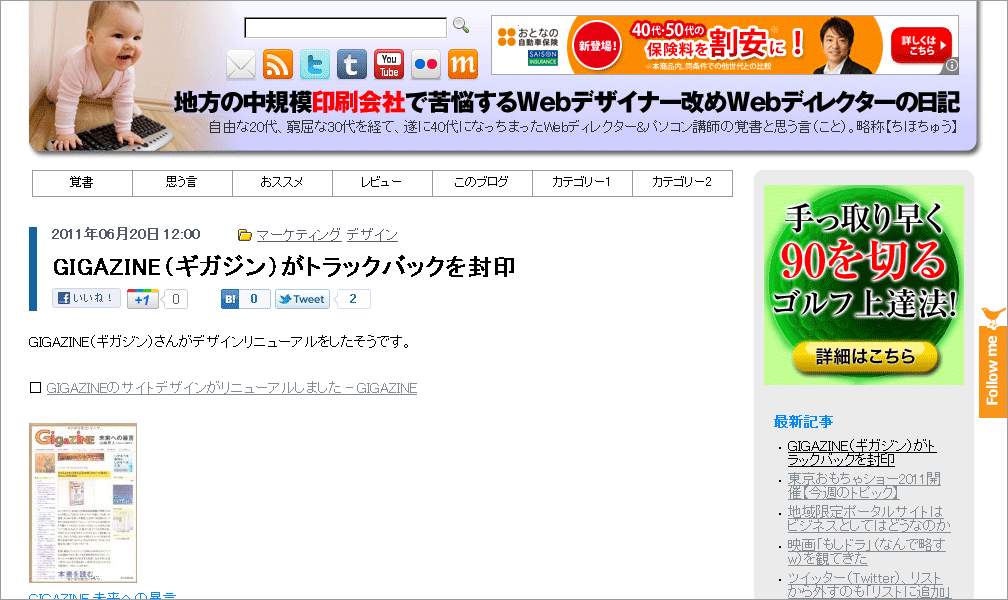Click the 詳しくはこちら red ad button
Viewport: 1008px width, 600px height.
point(921,45)
